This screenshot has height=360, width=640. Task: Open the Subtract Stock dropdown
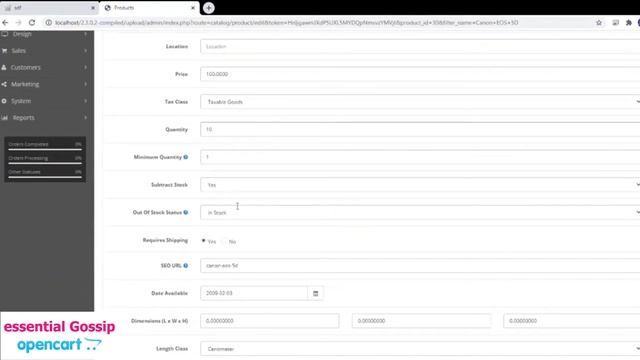point(420,185)
